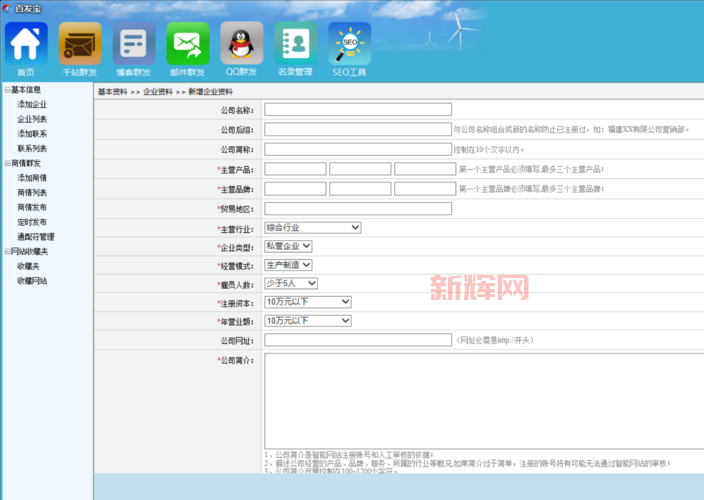
Task: Open 定时发布 in the sidebar
Action: click(32, 222)
